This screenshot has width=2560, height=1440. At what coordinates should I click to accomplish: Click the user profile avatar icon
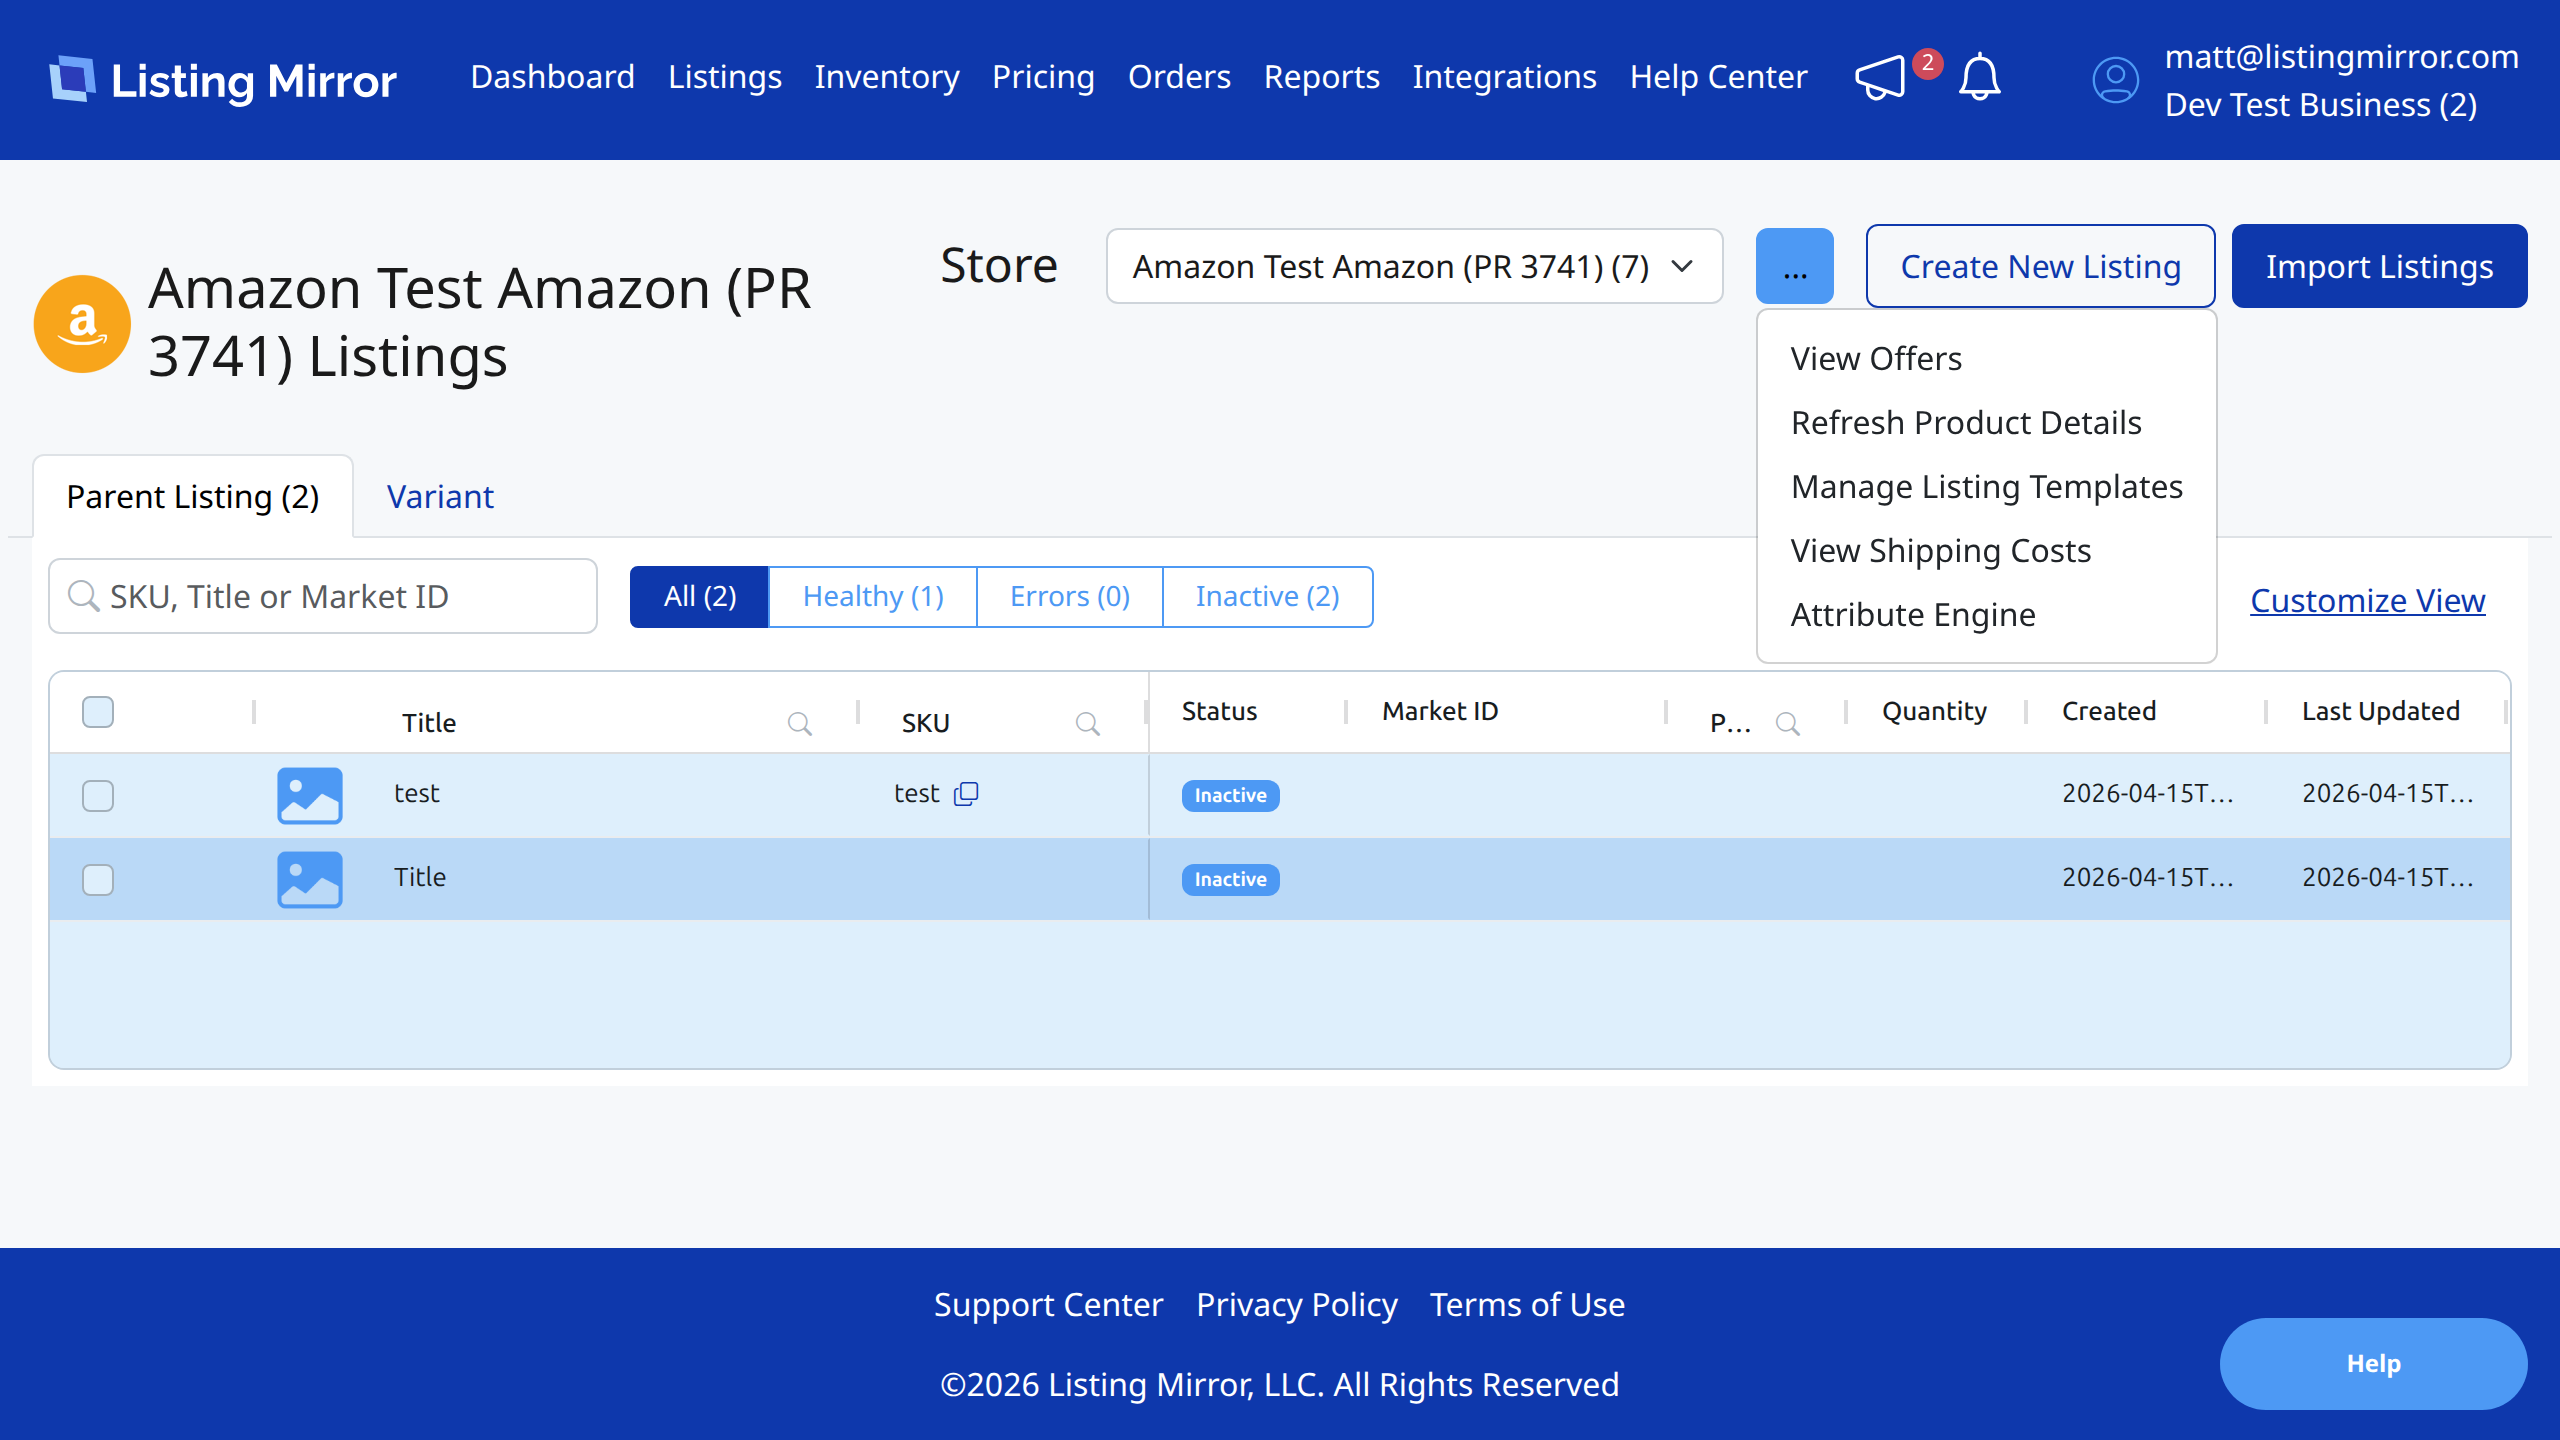click(x=2115, y=80)
